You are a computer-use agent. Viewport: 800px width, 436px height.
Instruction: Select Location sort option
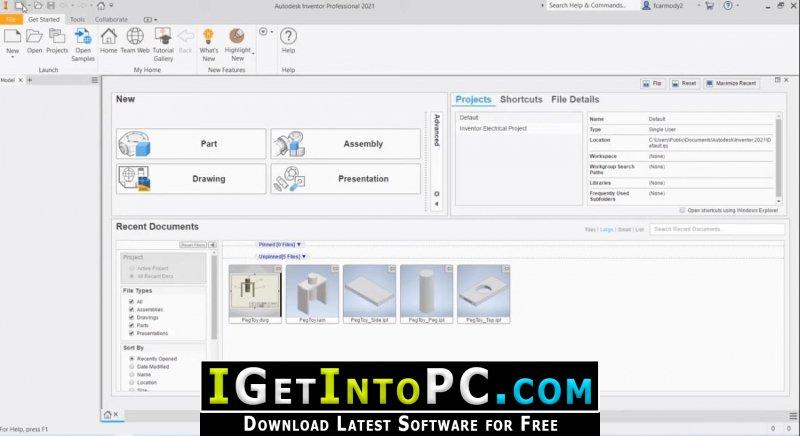pos(132,382)
